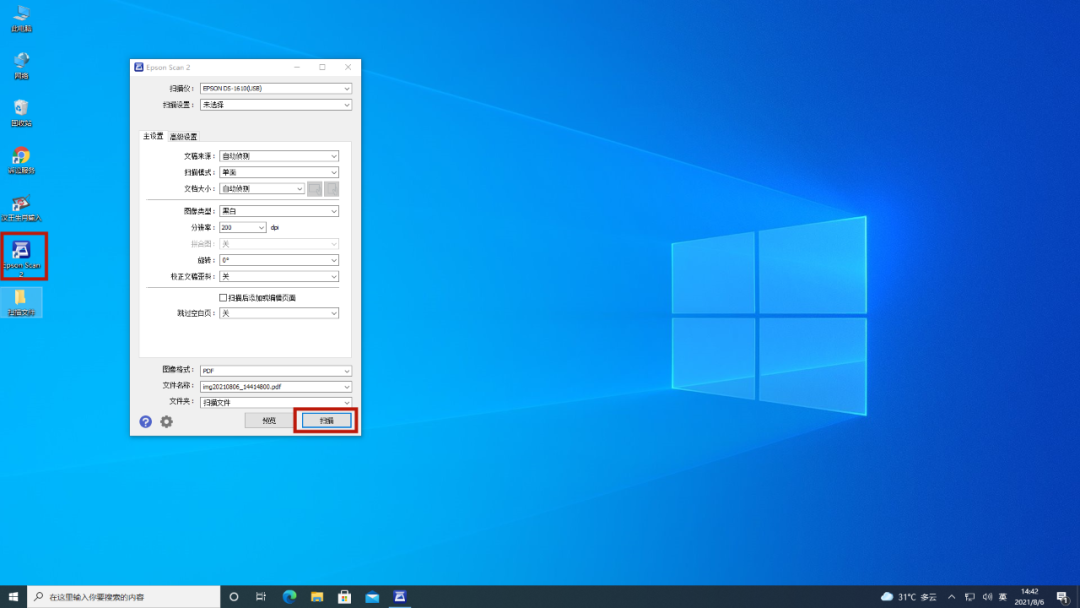Open the 扫描仪 scanner dropdown
The width and height of the screenshot is (1080, 608).
tap(276, 88)
